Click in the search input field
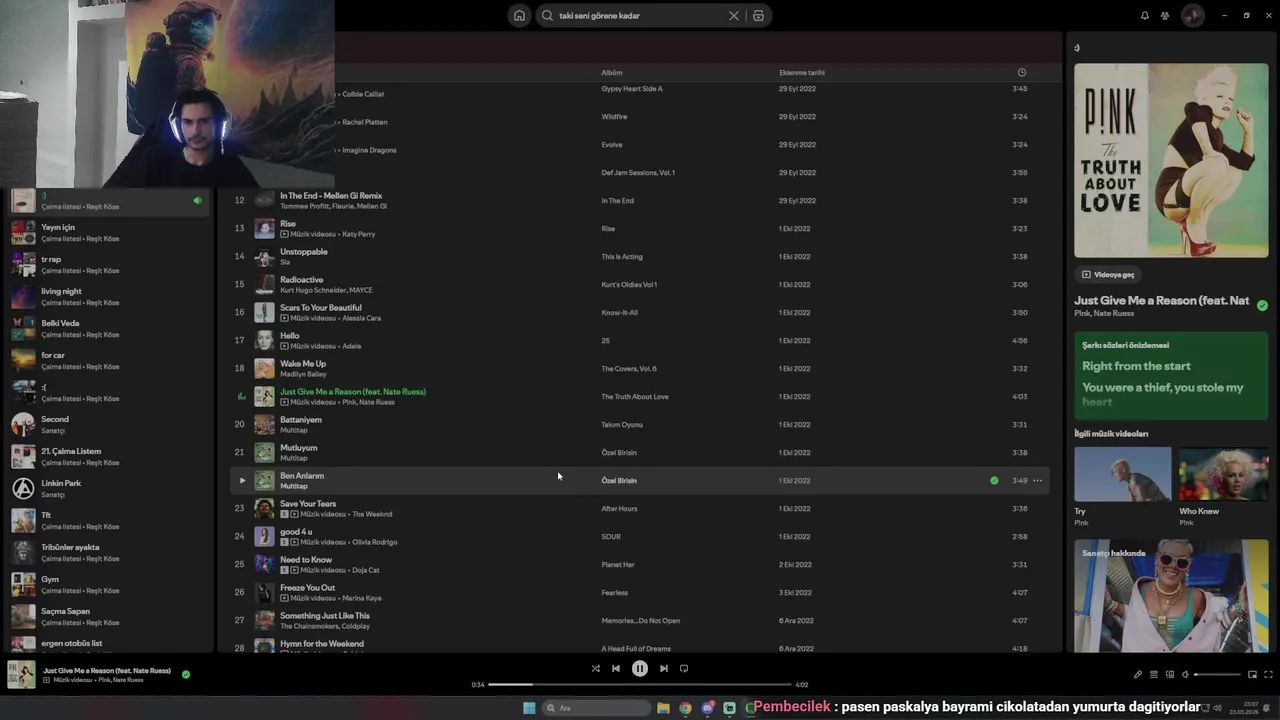The width and height of the screenshot is (1280, 720). [640, 16]
